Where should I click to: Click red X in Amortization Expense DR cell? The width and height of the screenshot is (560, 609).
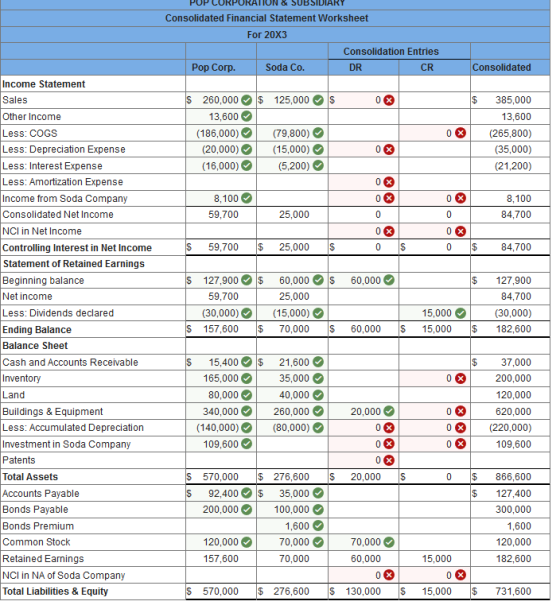point(389,182)
